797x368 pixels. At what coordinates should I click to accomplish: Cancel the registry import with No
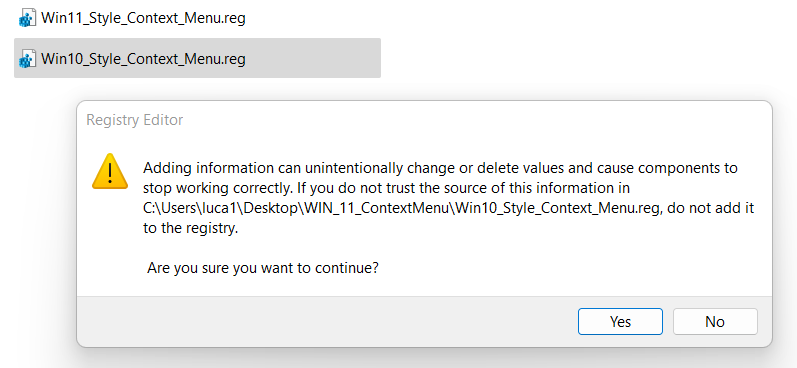pyautogui.click(x=715, y=321)
